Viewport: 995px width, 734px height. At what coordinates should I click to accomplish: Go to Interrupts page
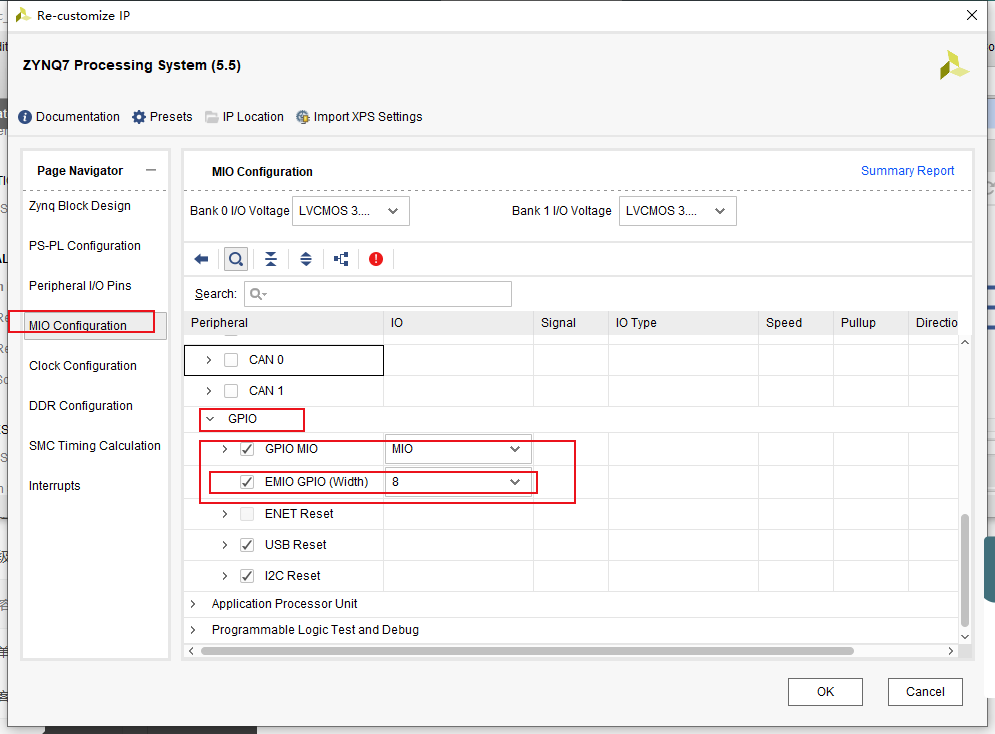55,486
